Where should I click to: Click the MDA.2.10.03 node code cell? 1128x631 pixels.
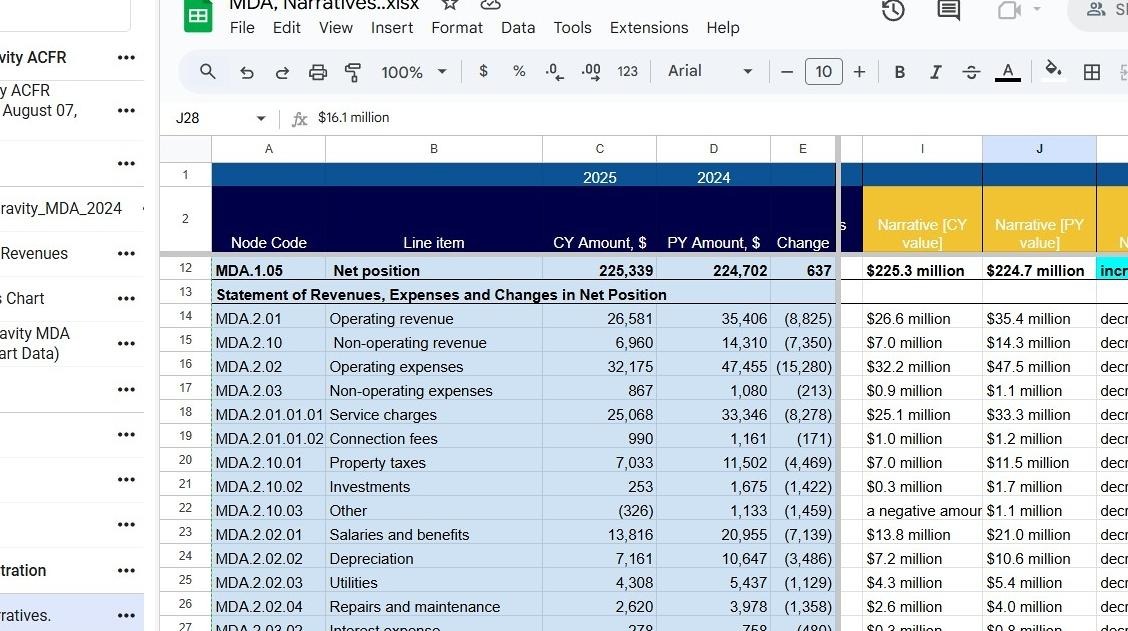268,511
